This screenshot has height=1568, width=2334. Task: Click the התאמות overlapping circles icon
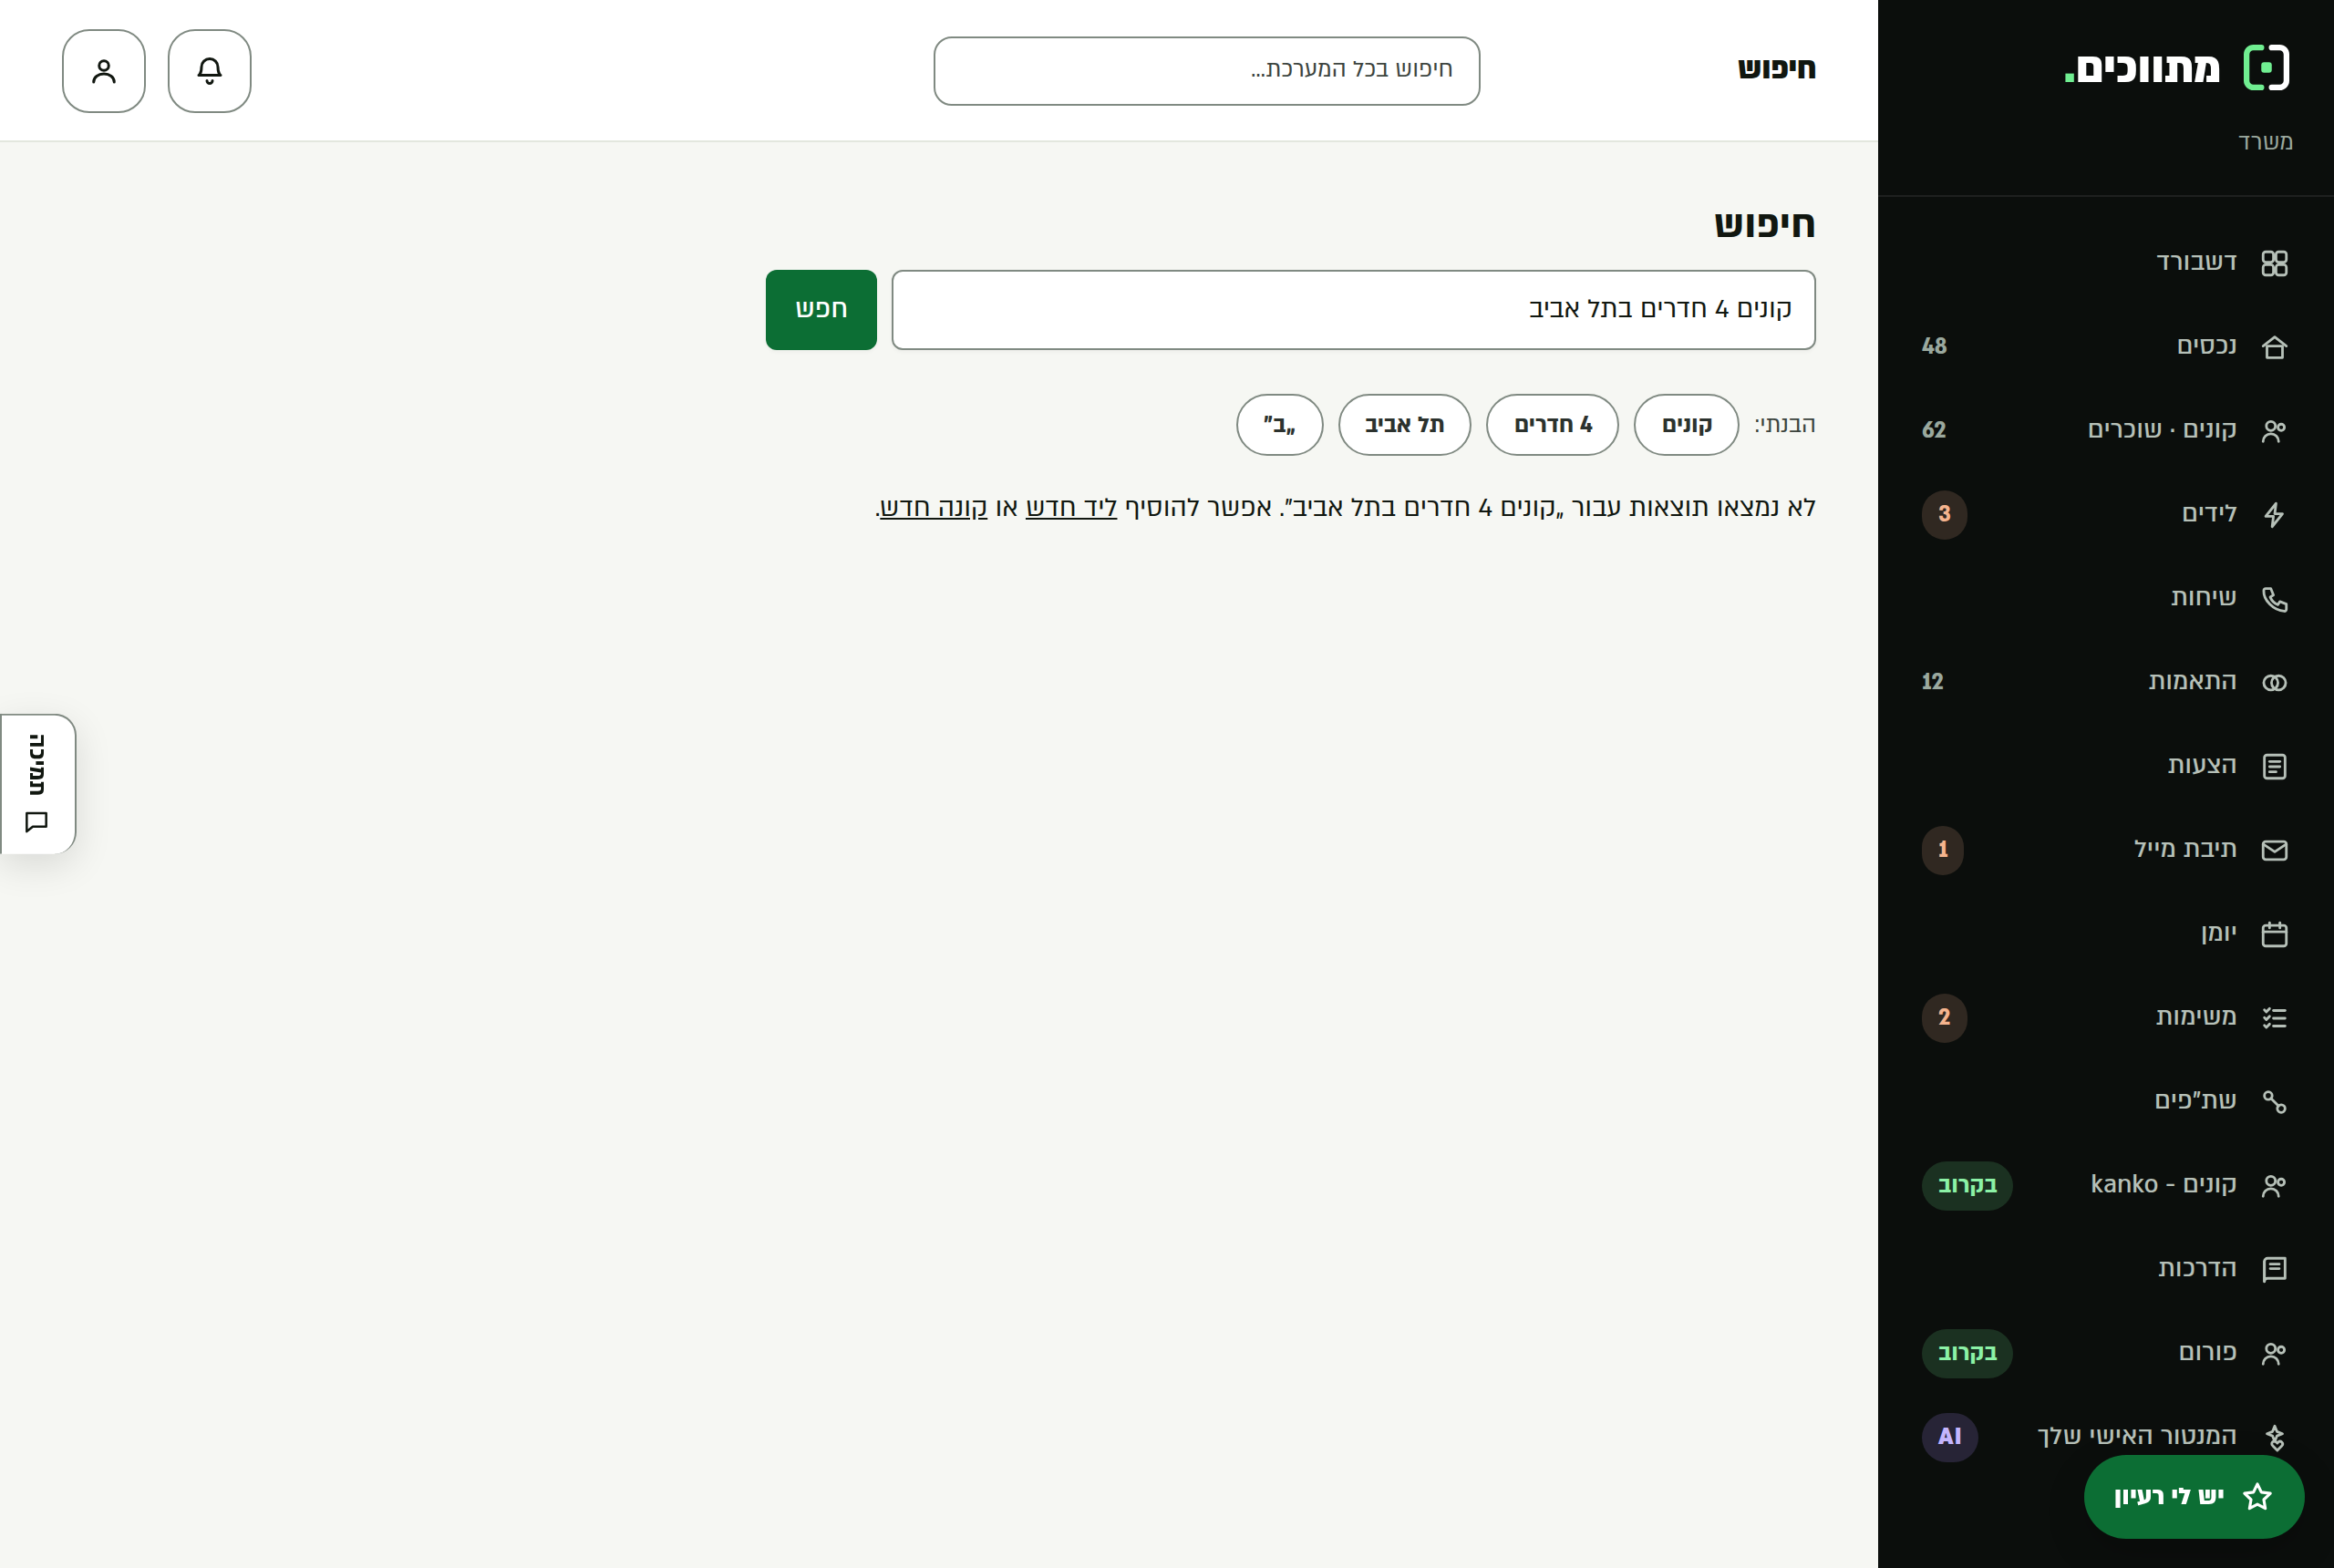2274,682
